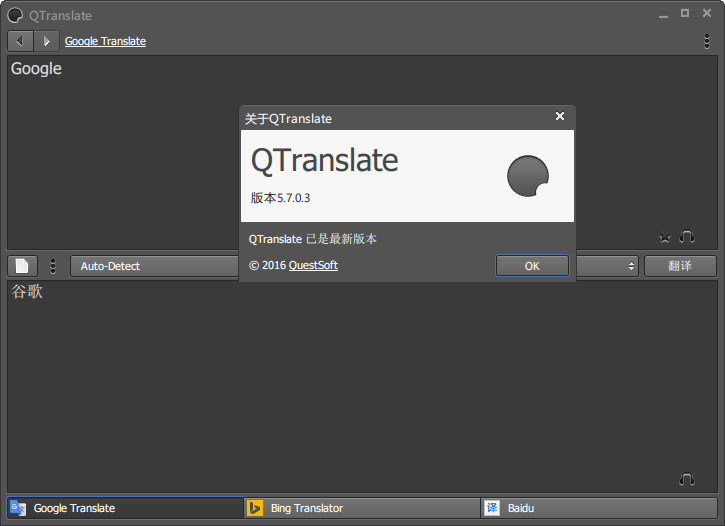Image resolution: width=725 pixels, height=526 pixels.
Task: Click the version text 版本5.7.0.3
Action: tap(280, 198)
